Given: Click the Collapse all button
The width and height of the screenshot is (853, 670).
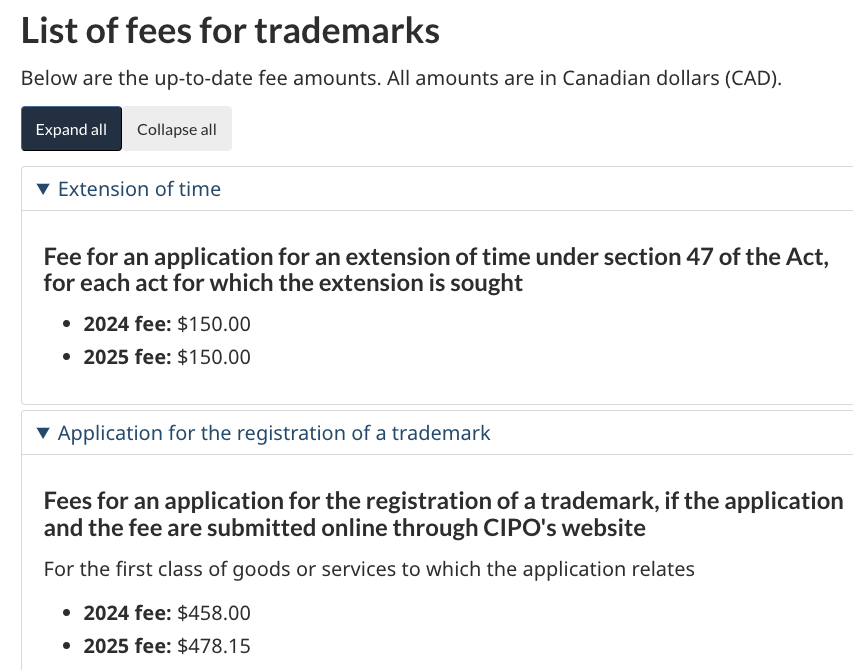Looking at the screenshot, I should [x=177, y=129].
